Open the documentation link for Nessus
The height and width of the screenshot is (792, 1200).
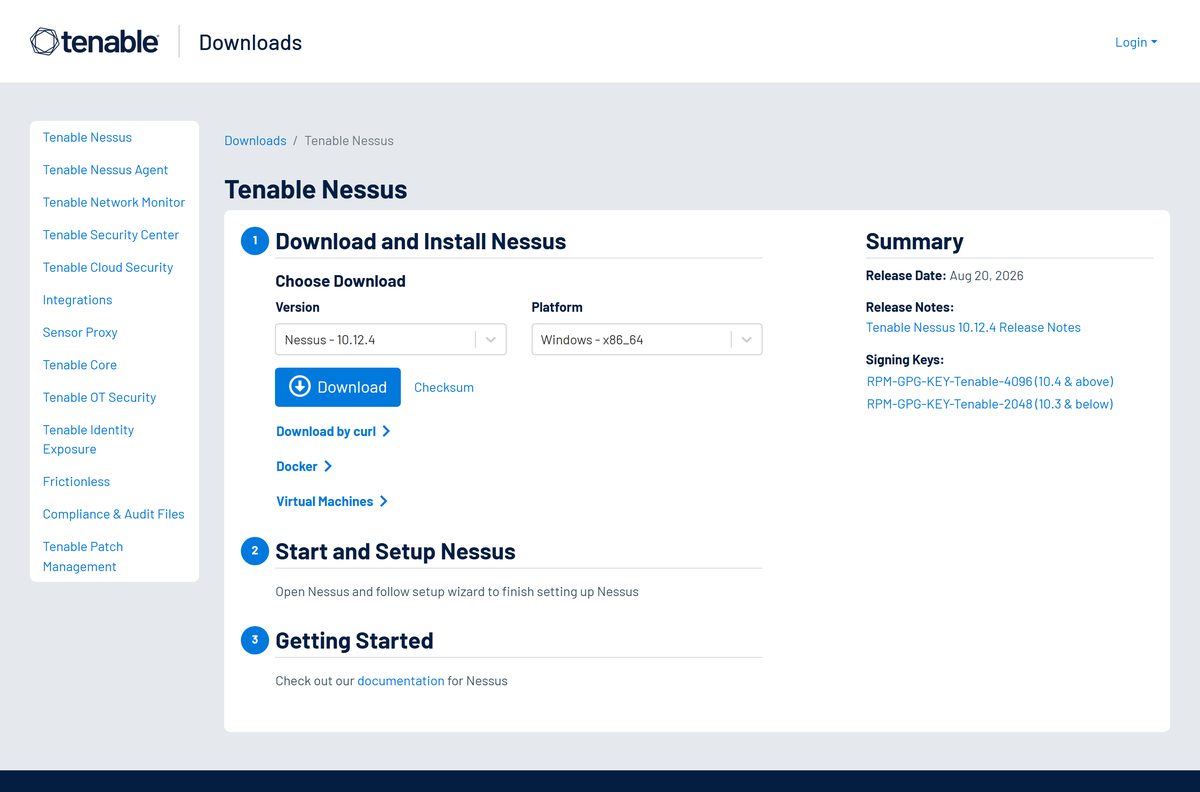(400, 681)
